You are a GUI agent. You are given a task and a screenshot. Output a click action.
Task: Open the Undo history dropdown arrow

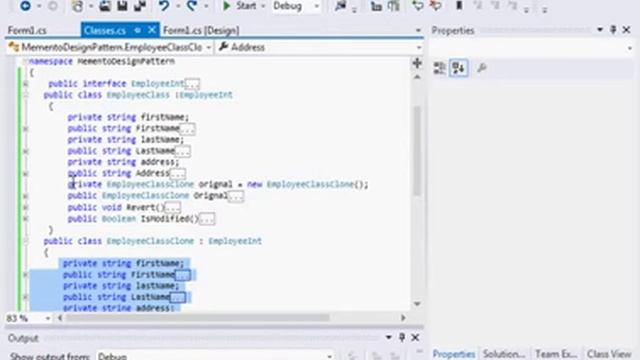coord(178,6)
